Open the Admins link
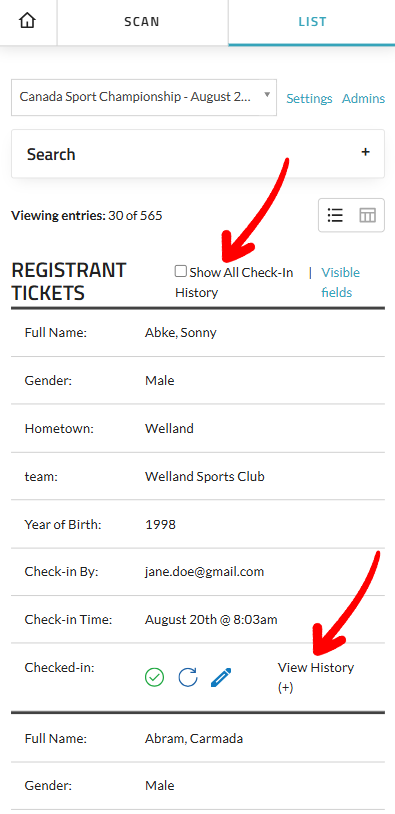The height and width of the screenshot is (814, 395). [363, 99]
